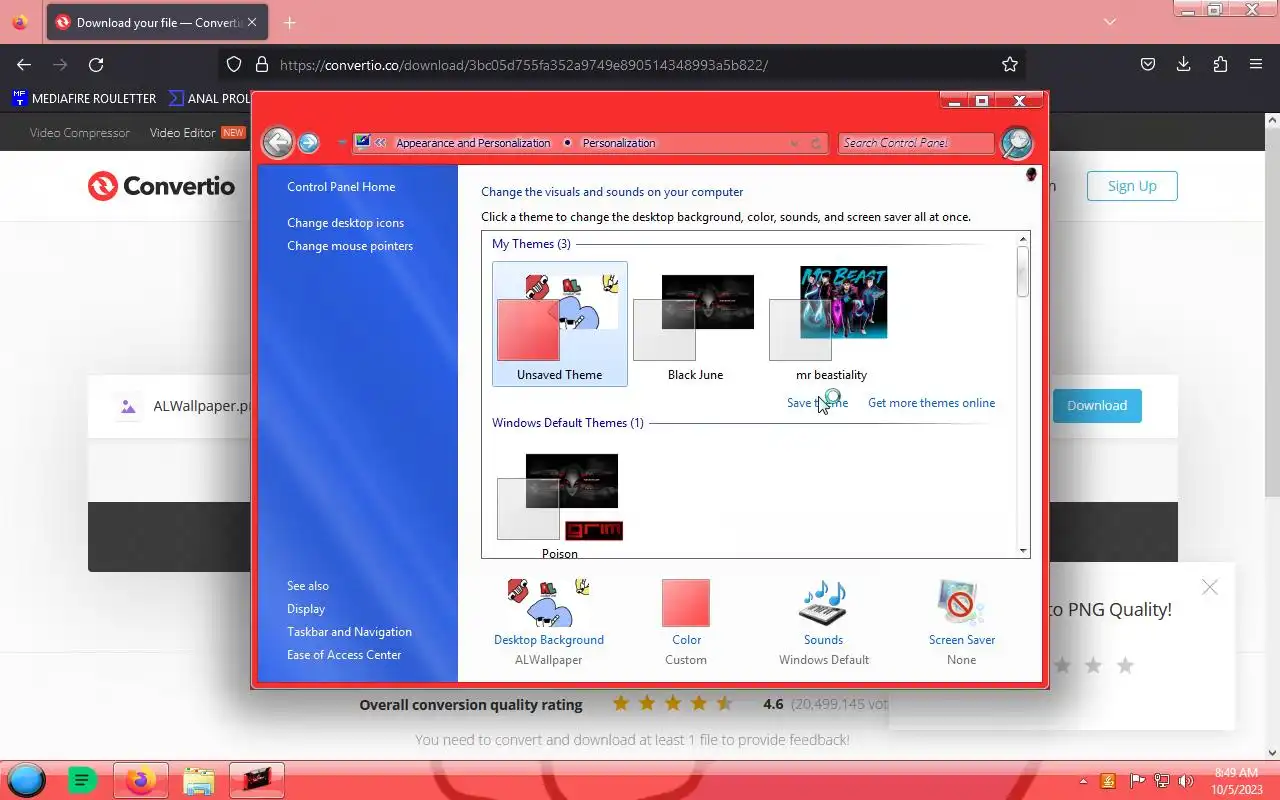
Task: Select the Black June theme
Action: pyautogui.click(x=695, y=323)
